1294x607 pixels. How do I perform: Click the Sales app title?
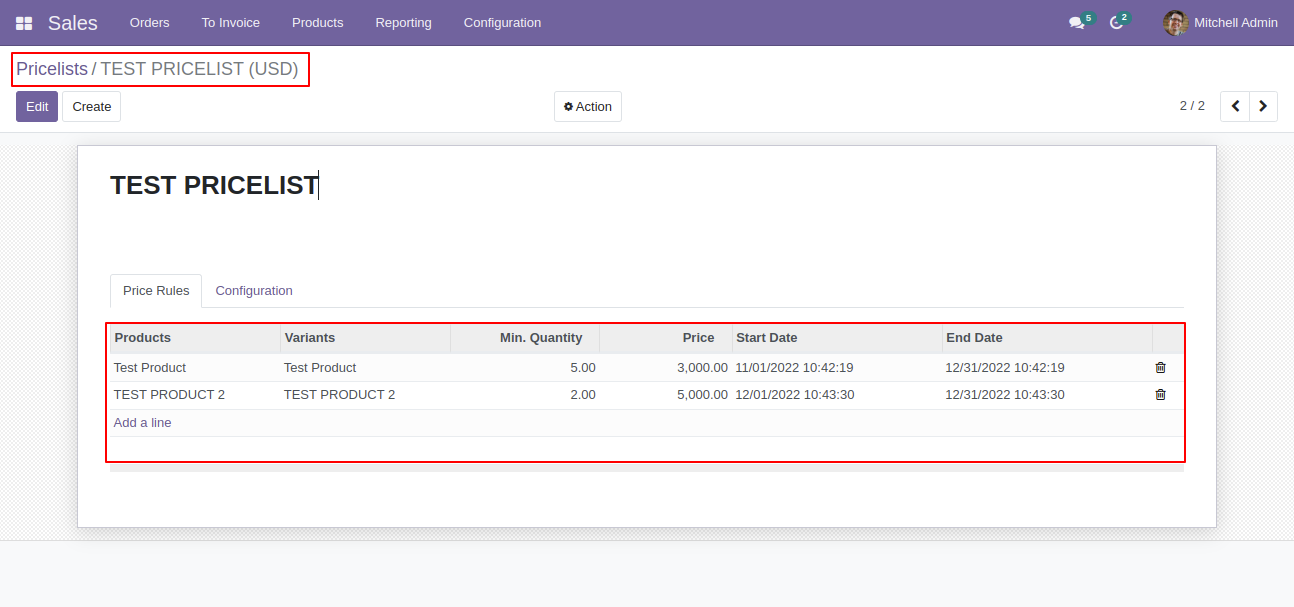click(x=73, y=23)
